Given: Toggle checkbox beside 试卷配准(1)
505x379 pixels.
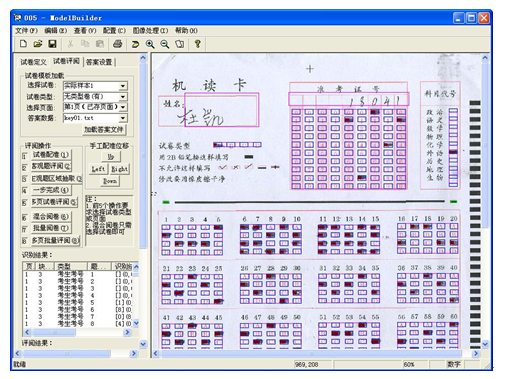Looking at the screenshot, I should coord(24,156).
